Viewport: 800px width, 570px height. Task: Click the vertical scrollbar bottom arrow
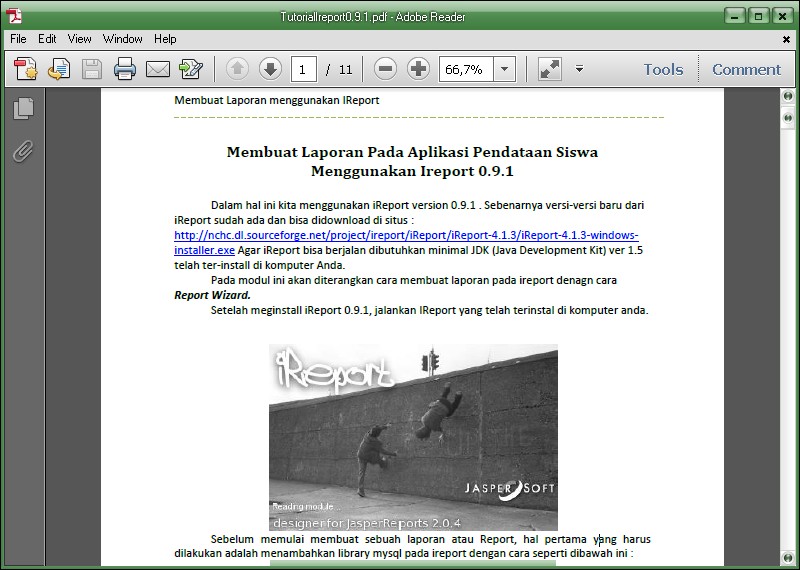point(788,558)
